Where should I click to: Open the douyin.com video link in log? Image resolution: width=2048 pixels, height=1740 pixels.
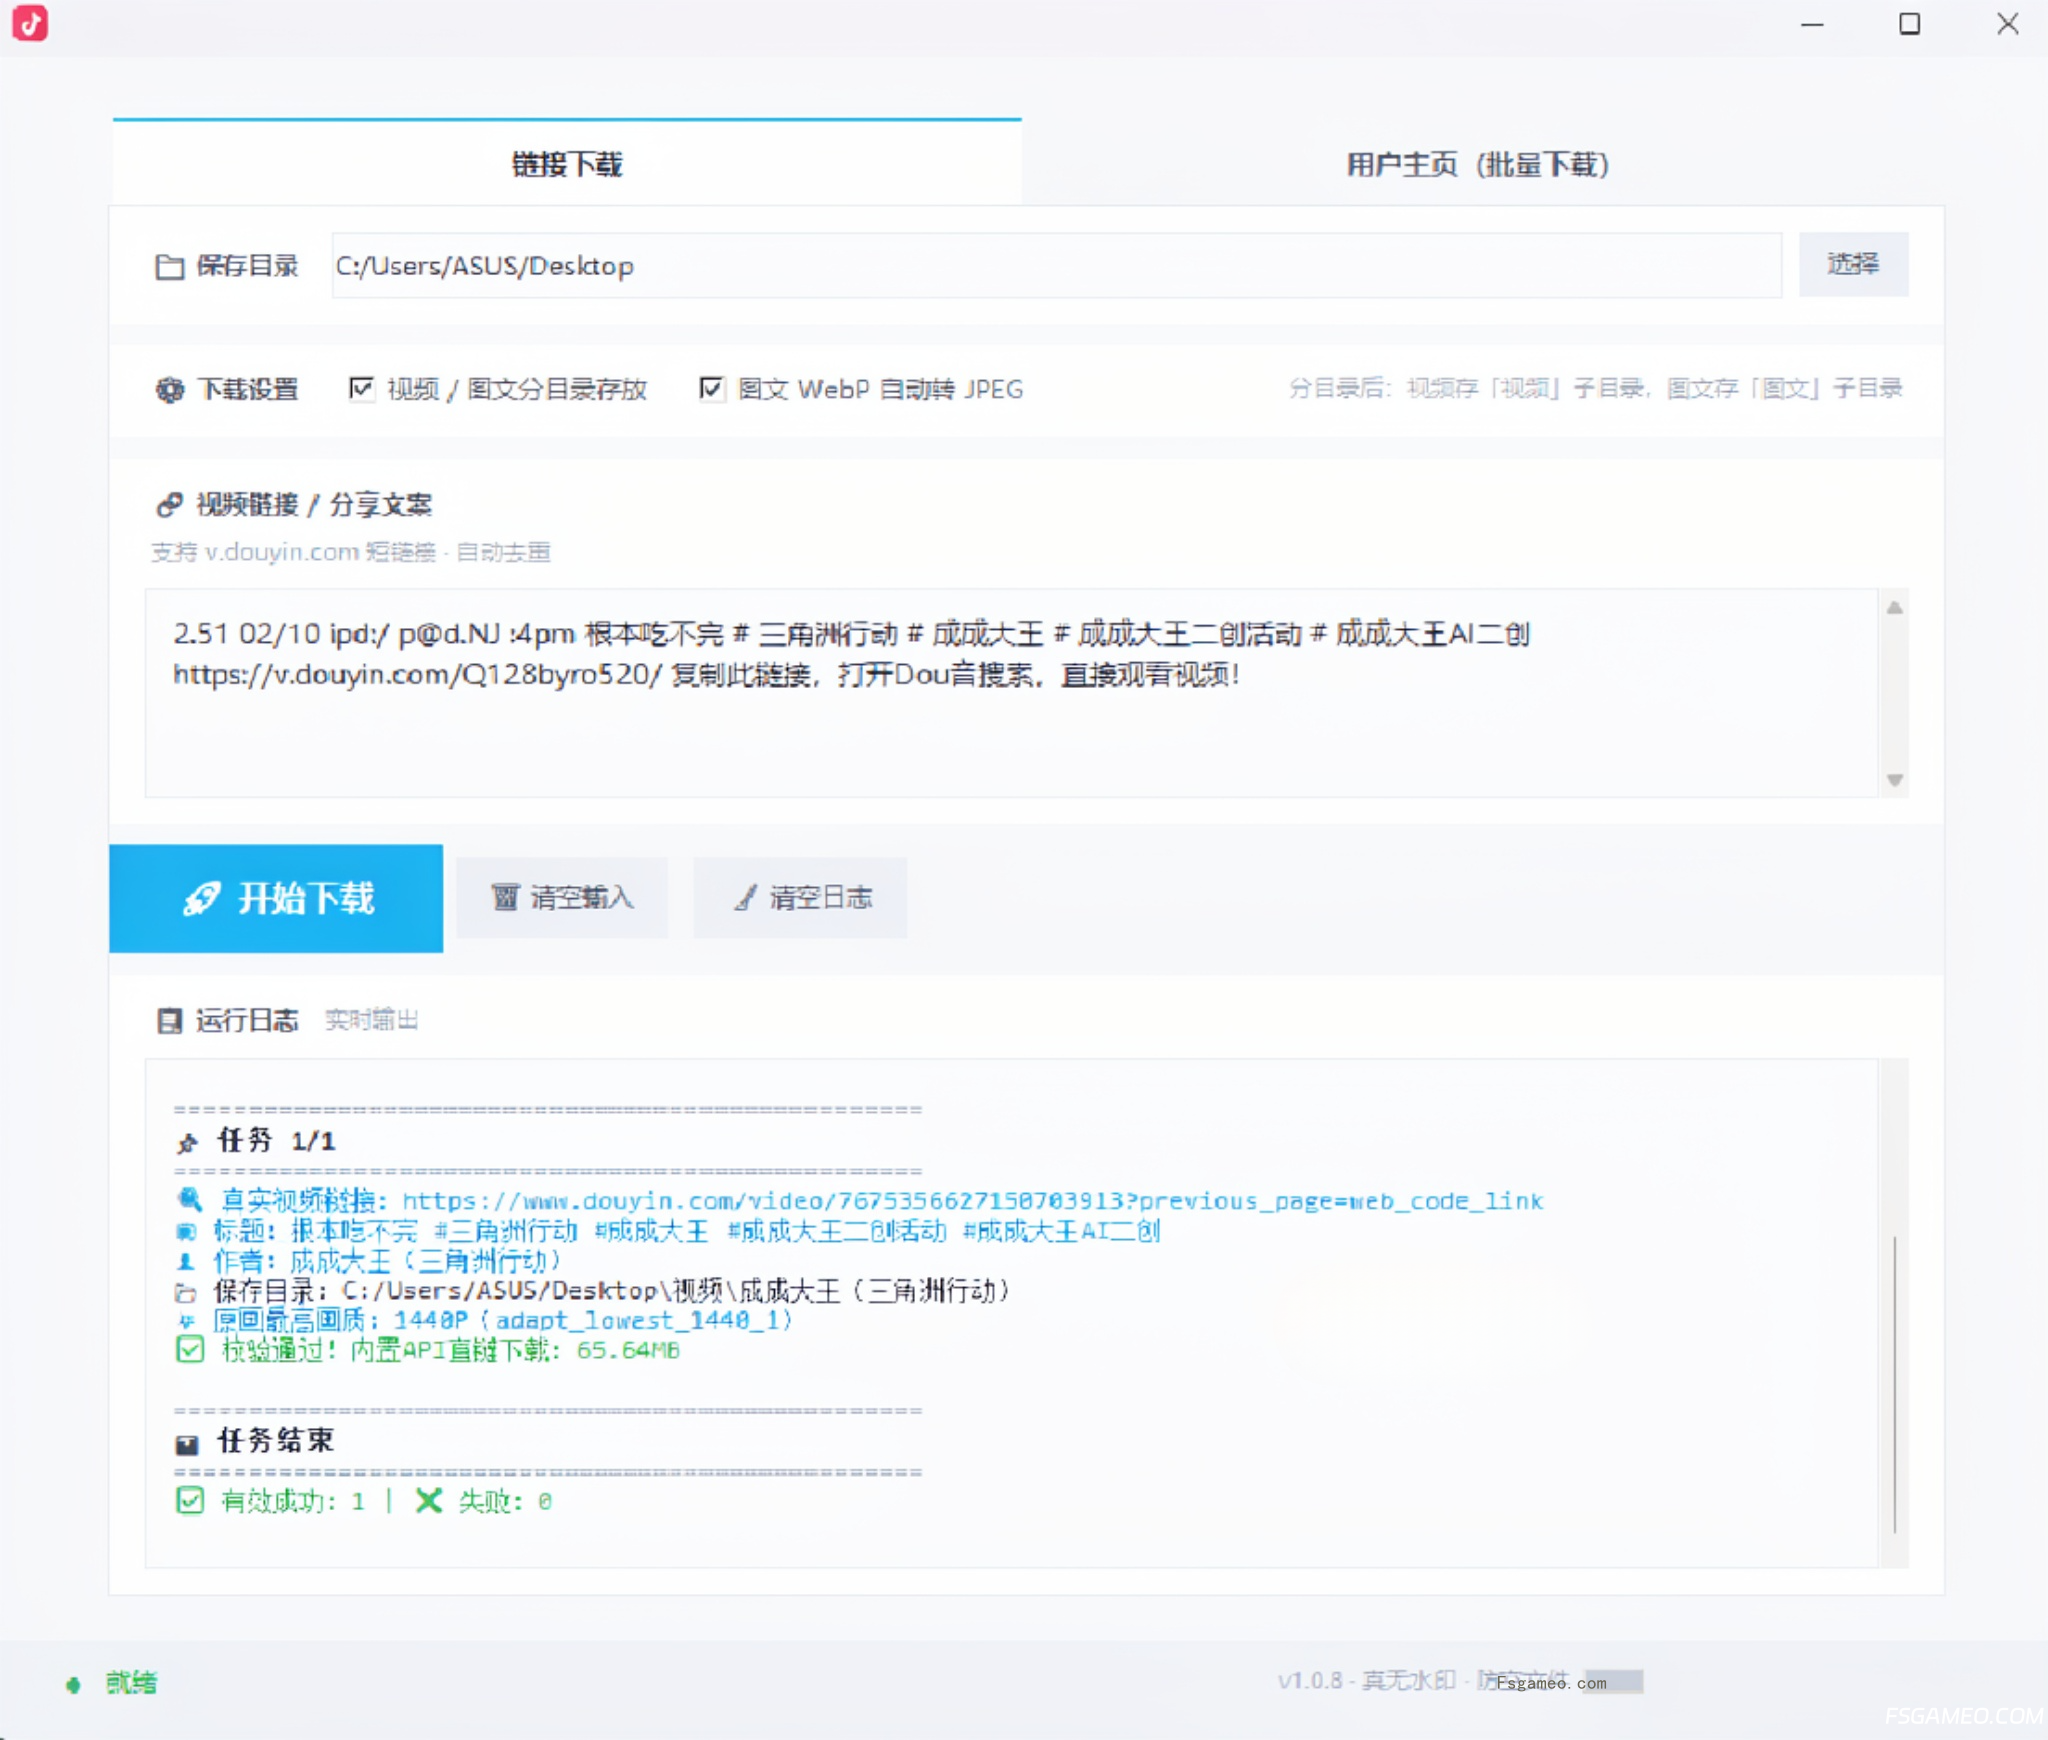(973, 1200)
